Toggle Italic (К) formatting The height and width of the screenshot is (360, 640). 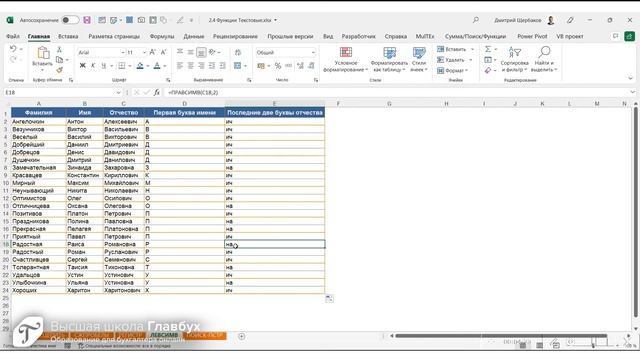[x=93, y=66]
